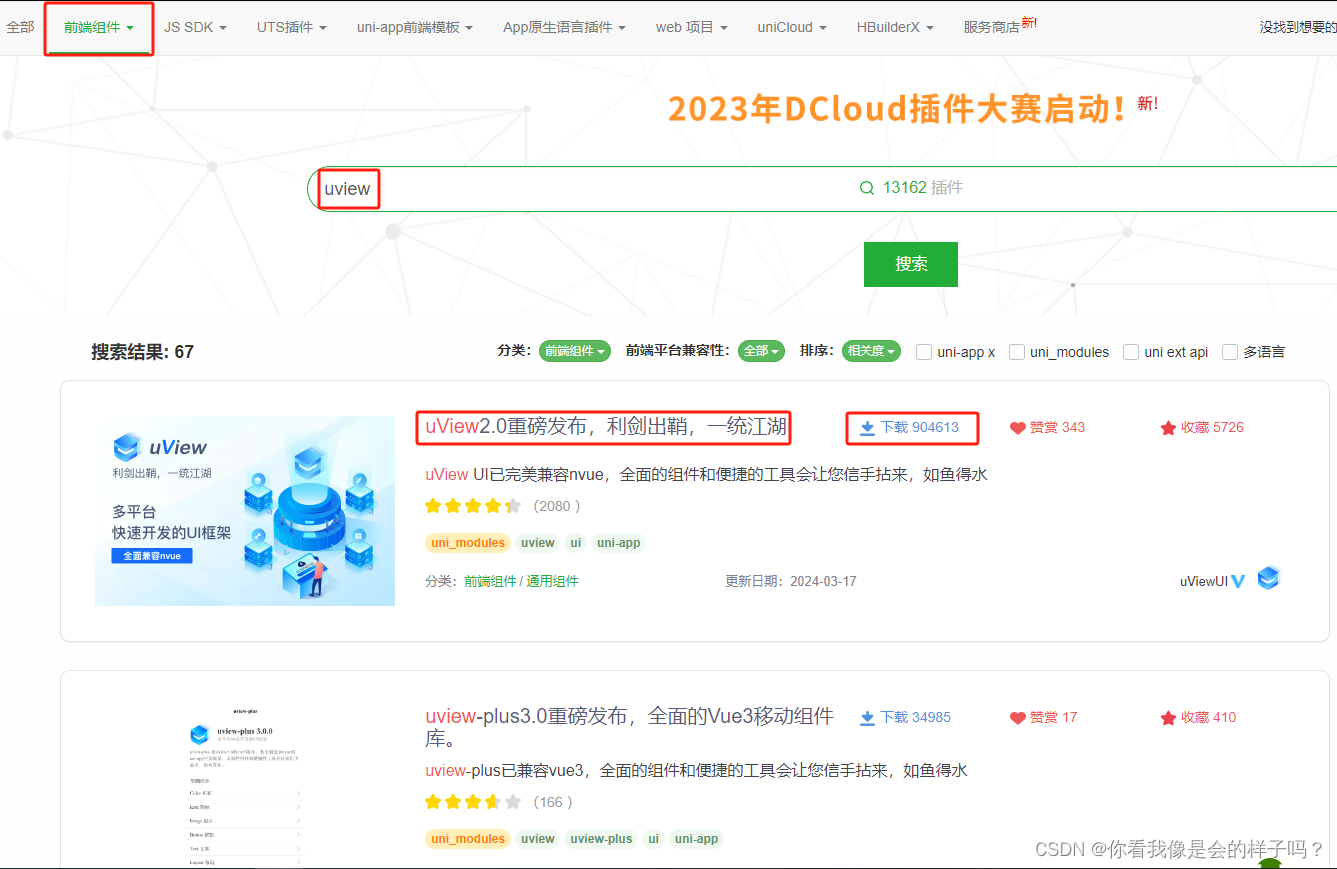The width and height of the screenshot is (1337, 869).
Task: Click the heart icon beside 赞赏 343
Action: click(1018, 428)
